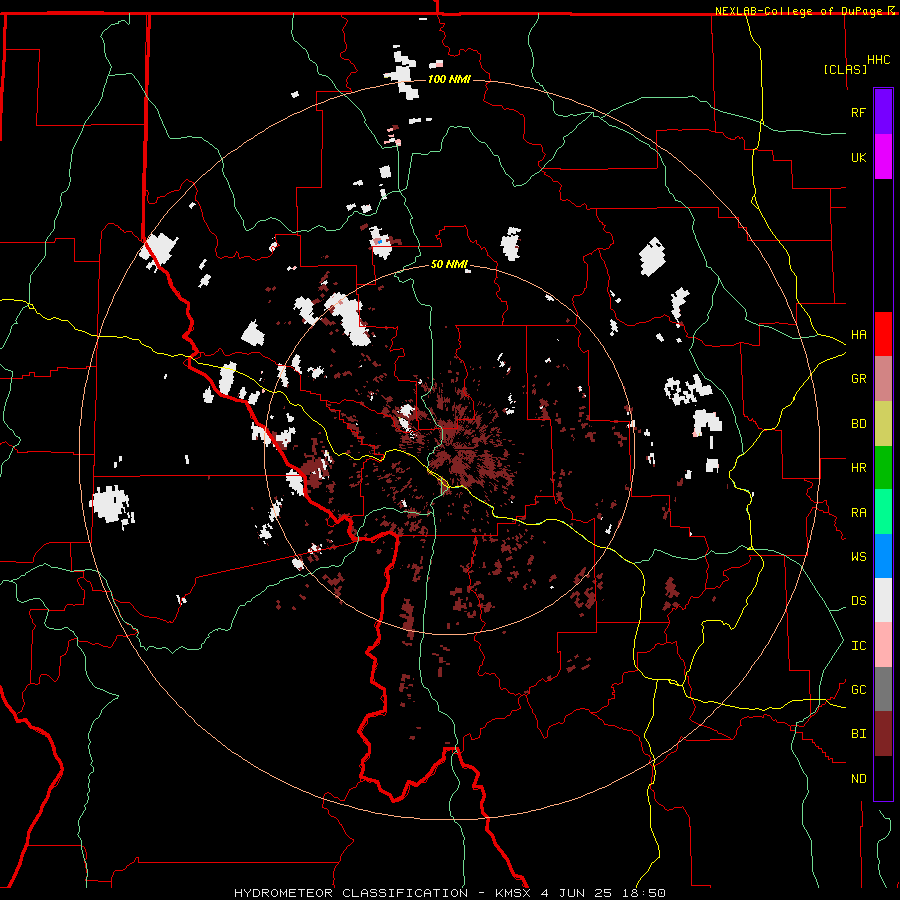Click the HA red legend swatch

click(x=883, y=334)
